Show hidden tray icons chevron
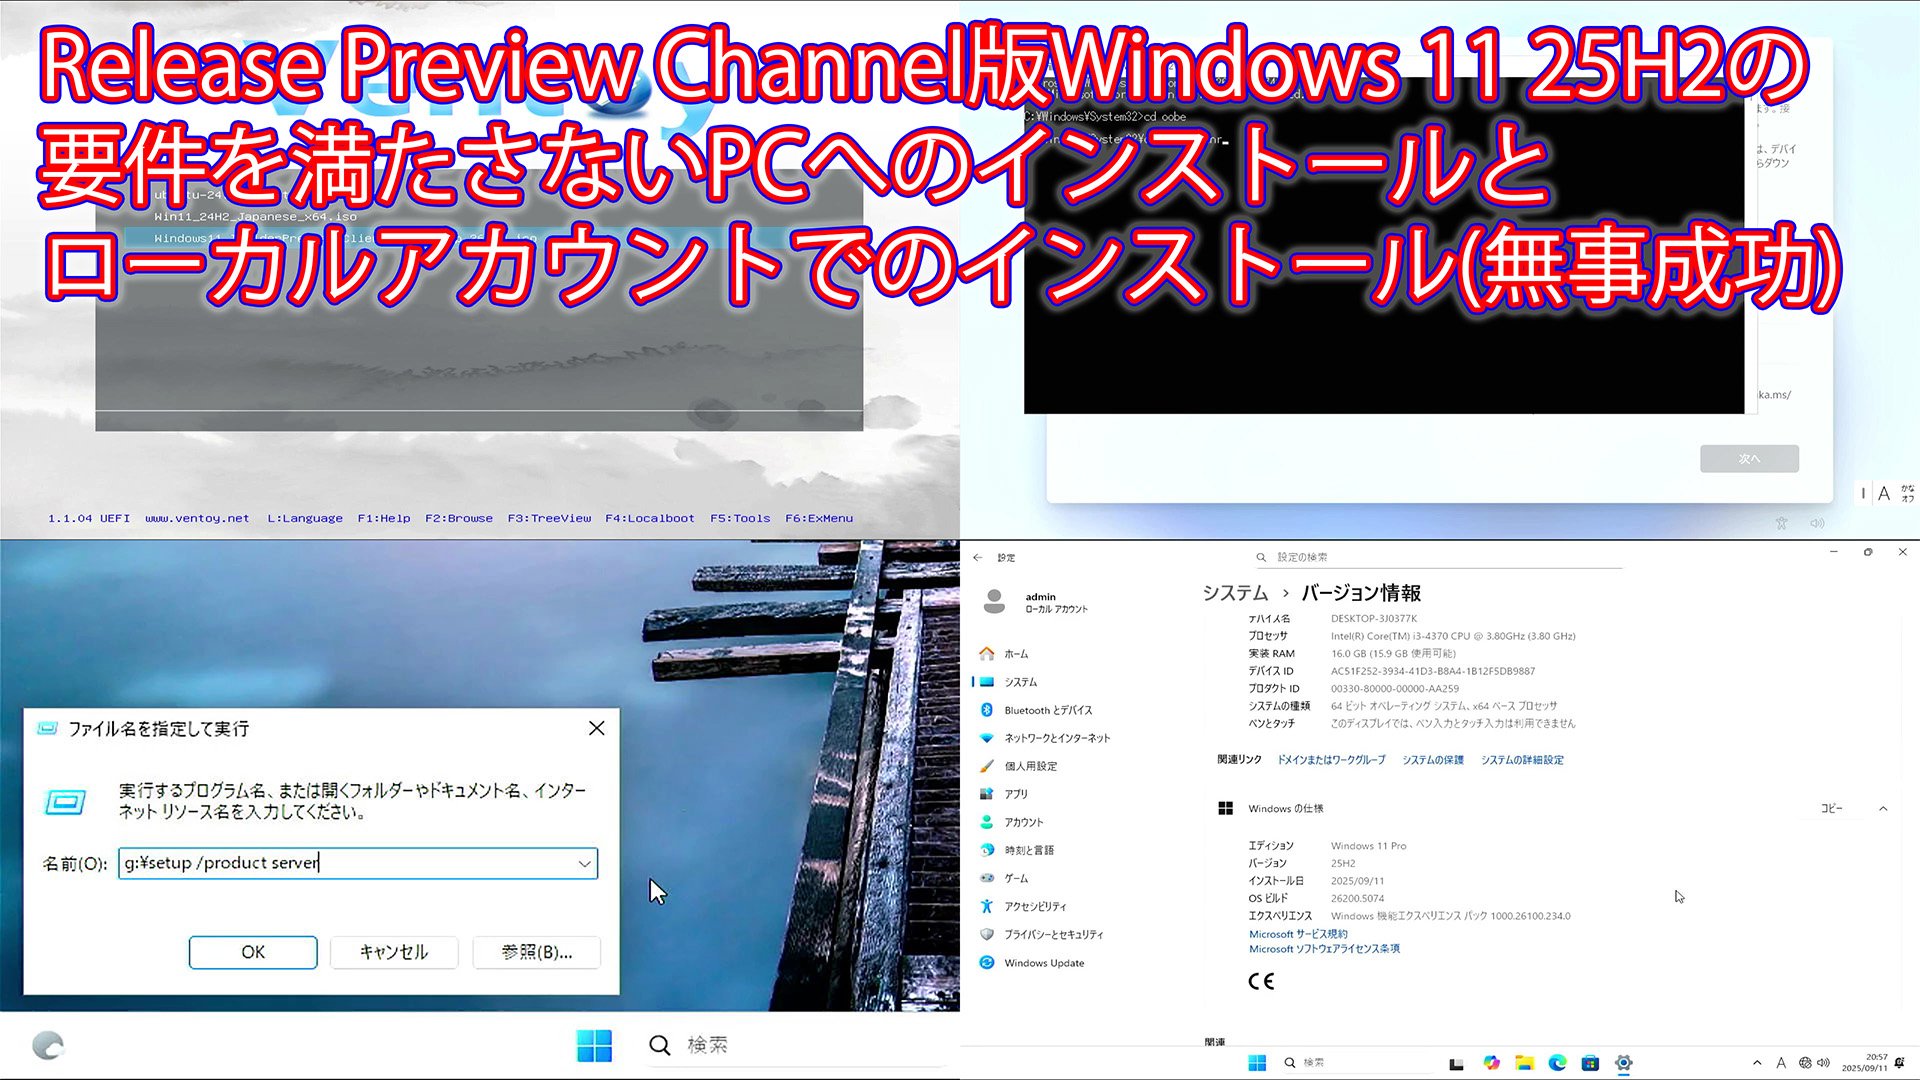Screen dimensions: 1920x1080 coord(1757,1063)
